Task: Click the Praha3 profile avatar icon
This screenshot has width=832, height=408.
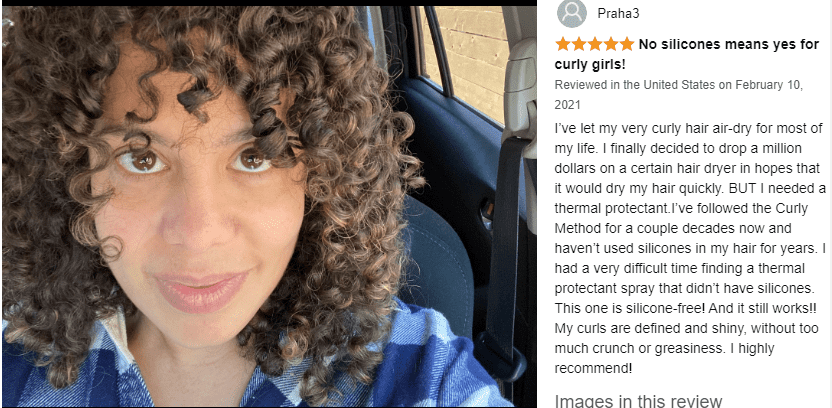Action: click(571, 14)
